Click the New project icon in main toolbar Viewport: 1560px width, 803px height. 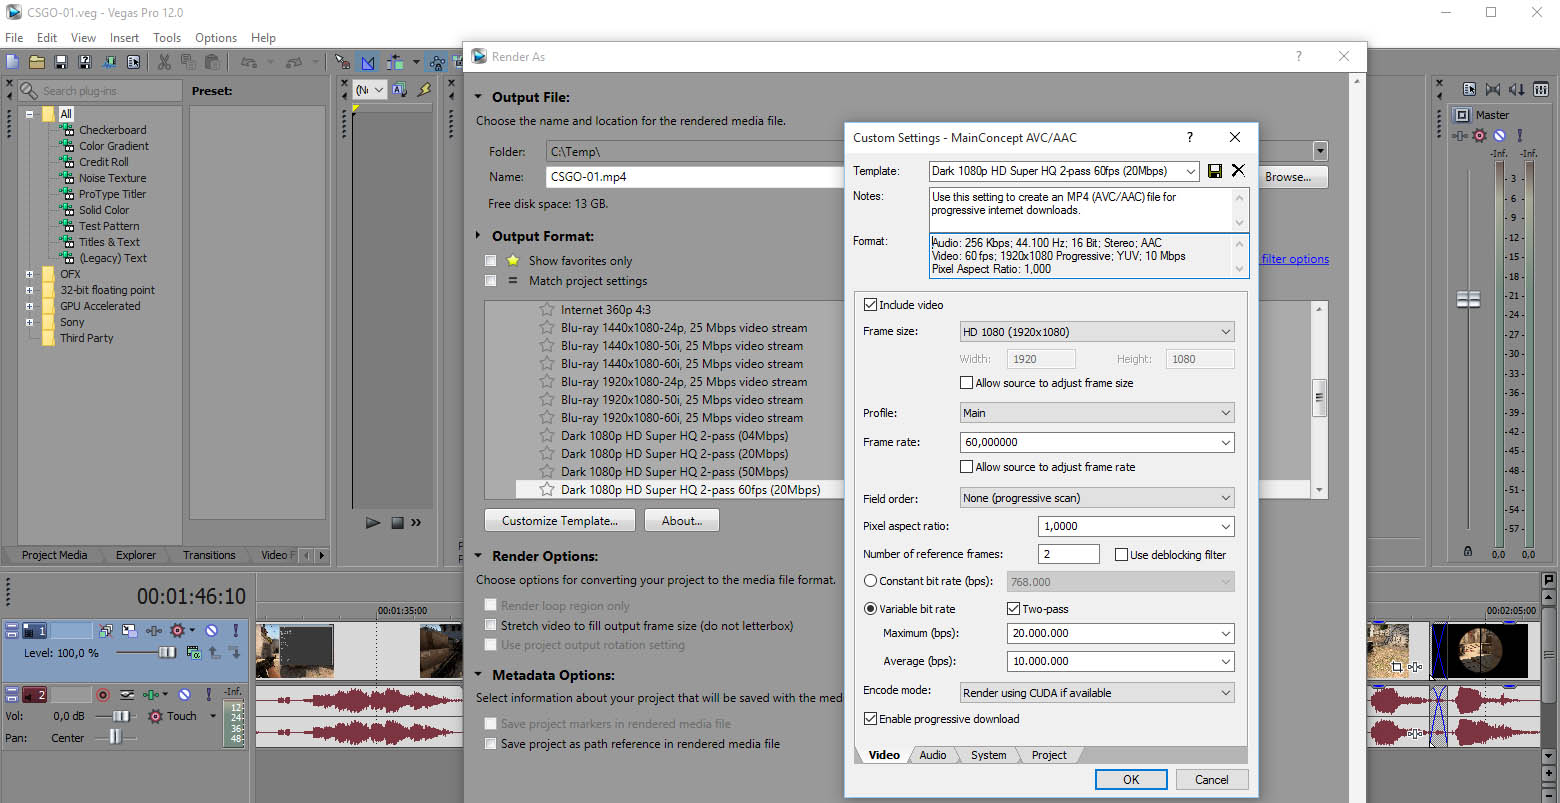(x=12, y=62)
